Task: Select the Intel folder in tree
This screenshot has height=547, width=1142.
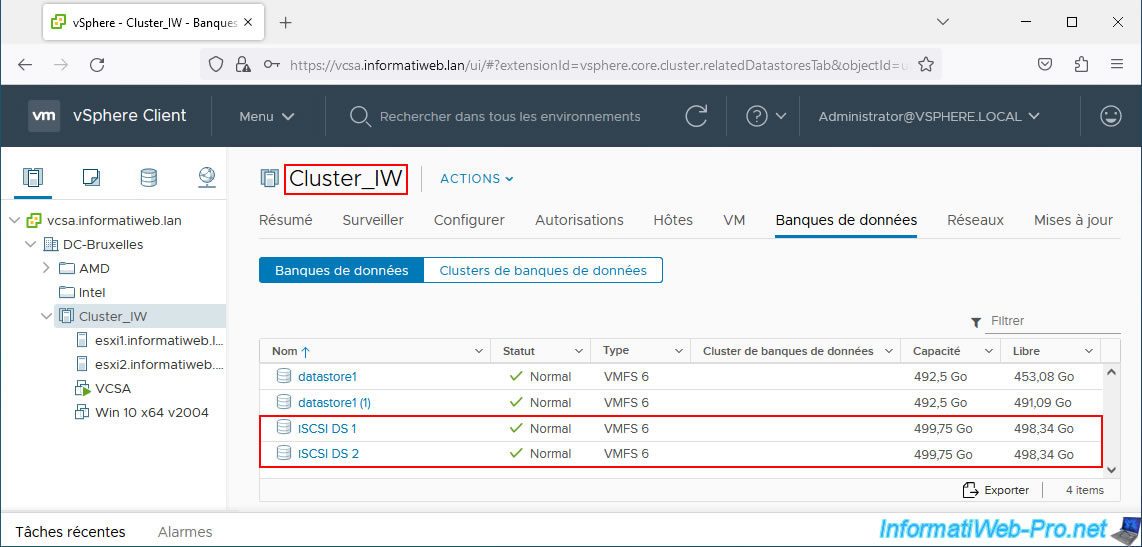Action: tap(92, 293)
